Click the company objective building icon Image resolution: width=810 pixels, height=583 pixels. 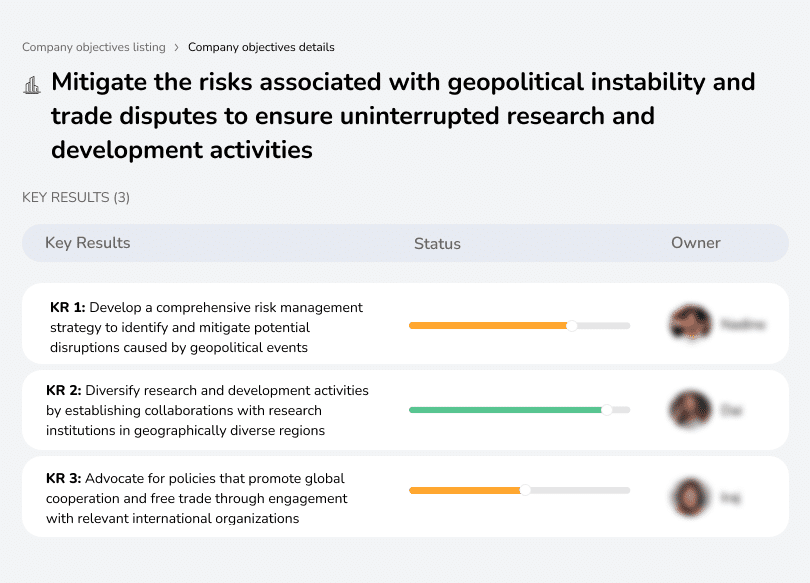point(32,85)
